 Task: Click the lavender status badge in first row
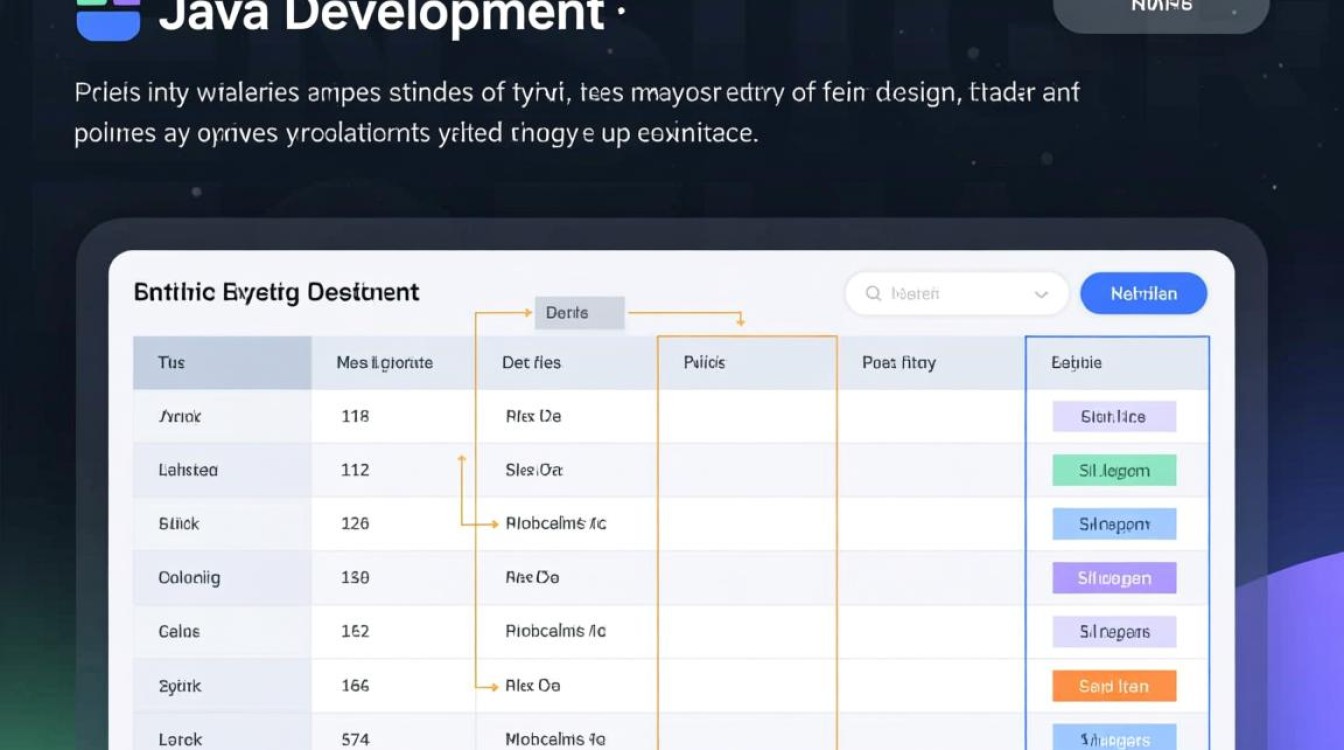click(1113, 417)
